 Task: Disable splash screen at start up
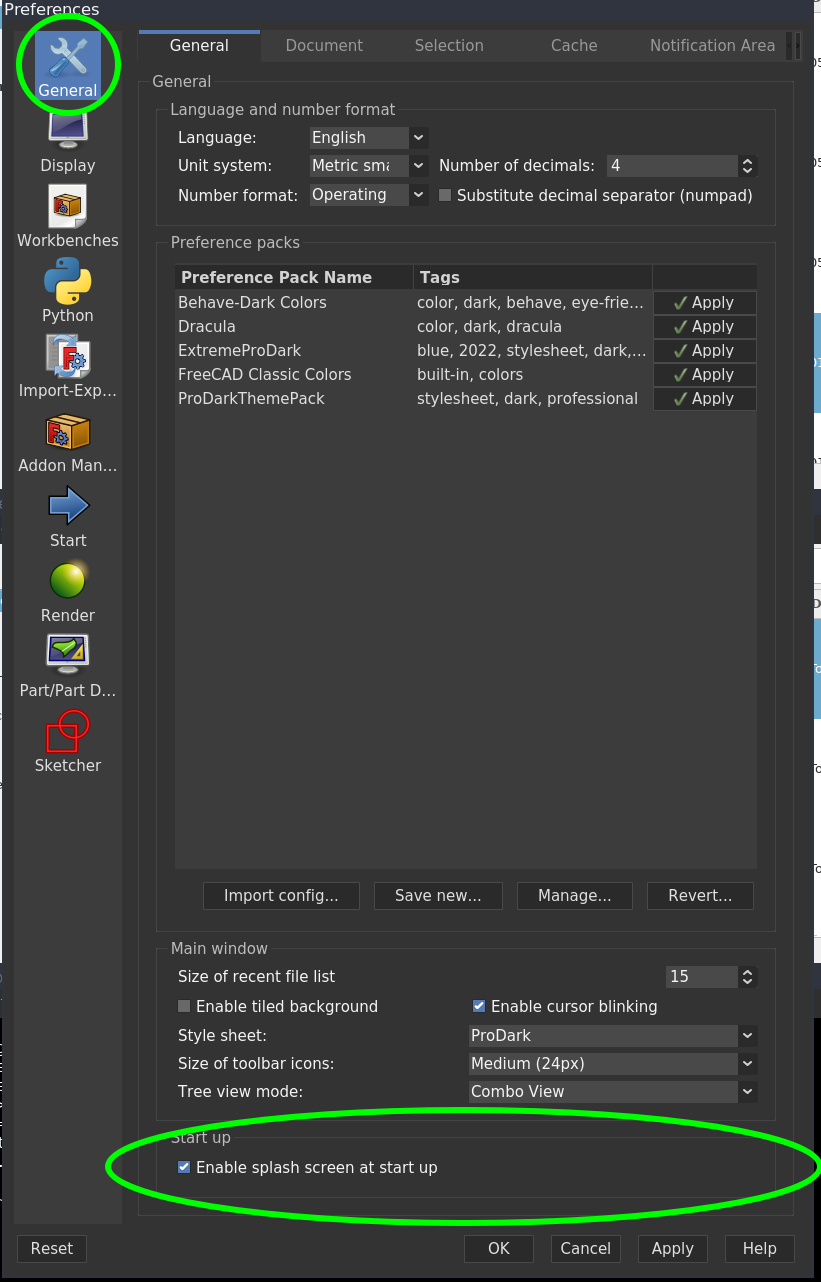click(183, 1167)
